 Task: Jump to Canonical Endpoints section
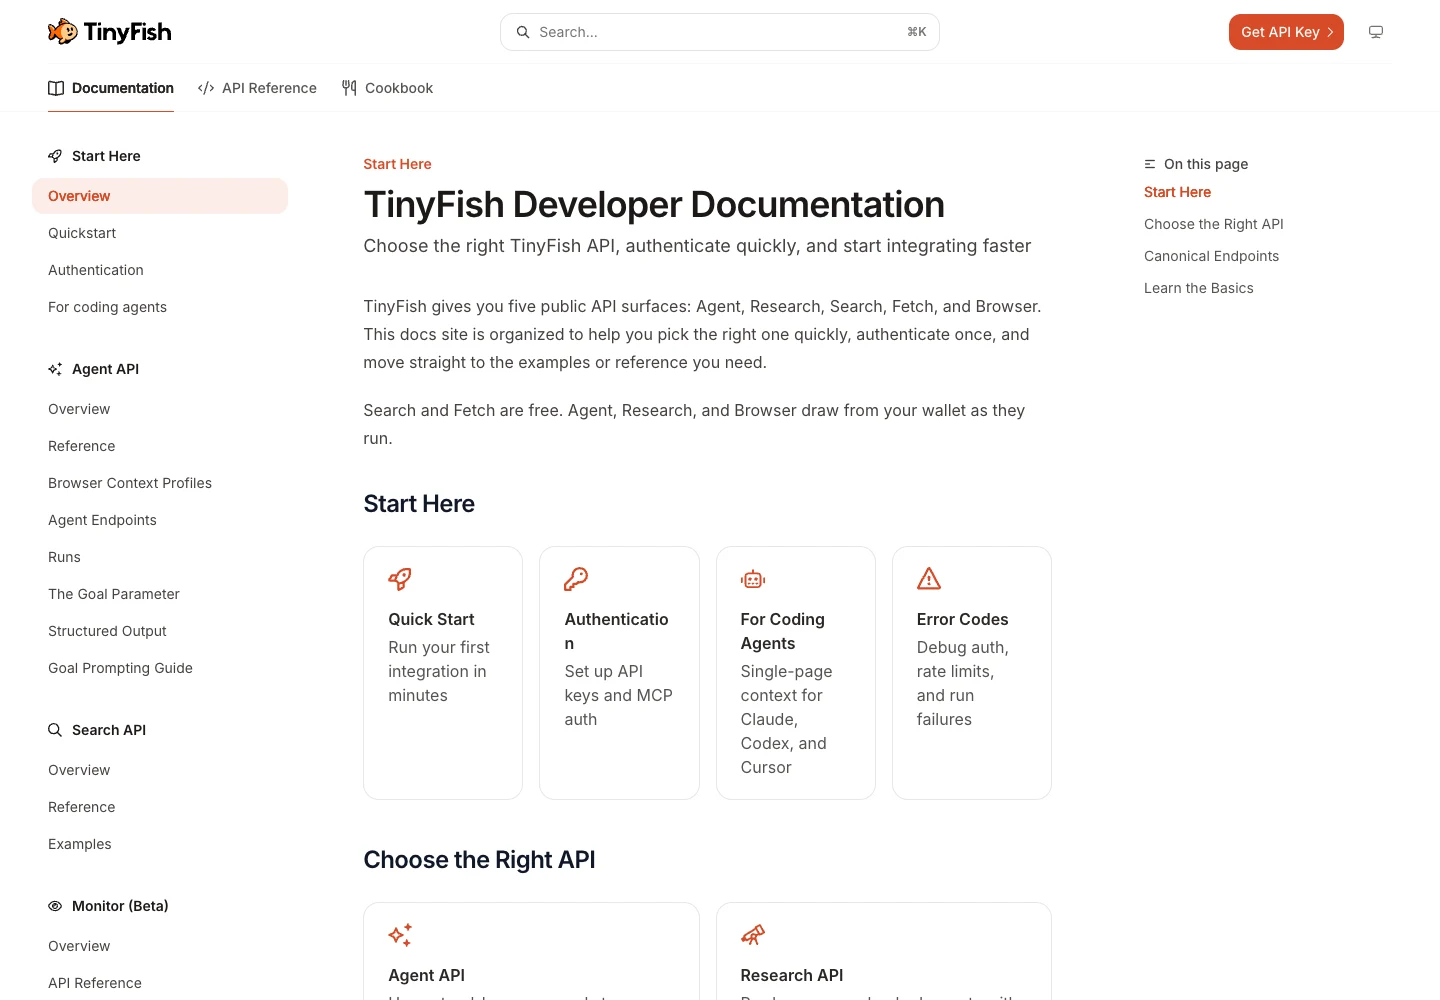[x=1211, y=256]
